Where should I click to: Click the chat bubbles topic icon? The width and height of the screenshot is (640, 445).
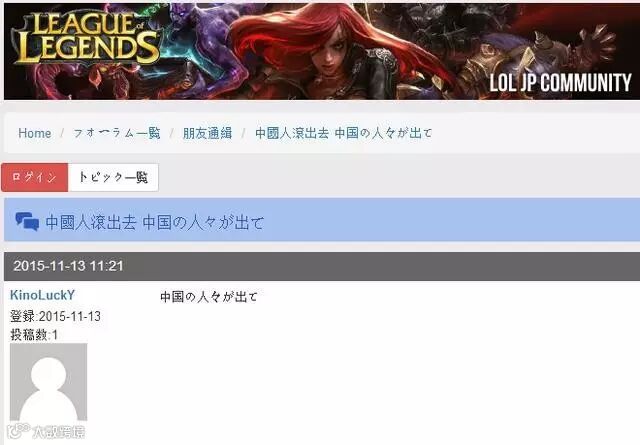(27, 222)
